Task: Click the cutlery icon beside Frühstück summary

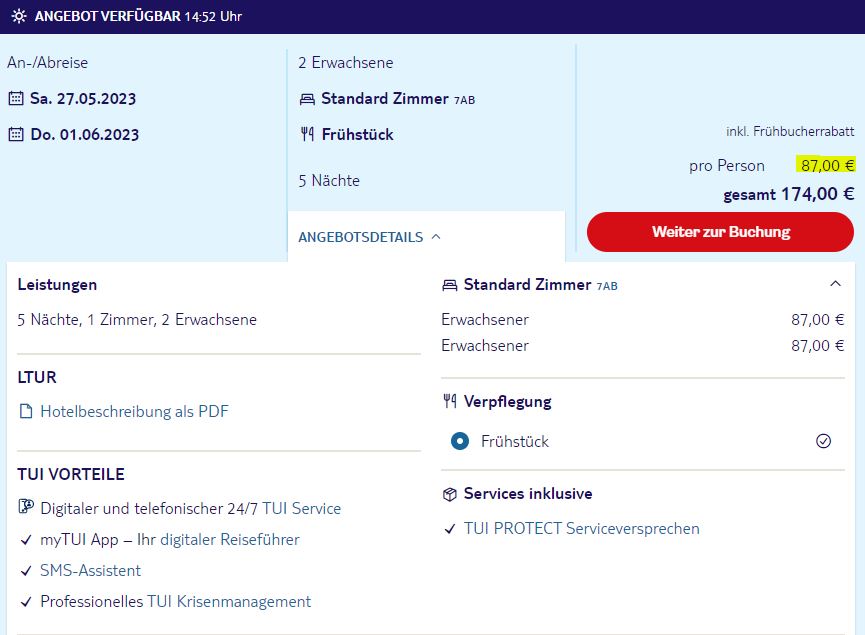Action: [x=307, y=134]
